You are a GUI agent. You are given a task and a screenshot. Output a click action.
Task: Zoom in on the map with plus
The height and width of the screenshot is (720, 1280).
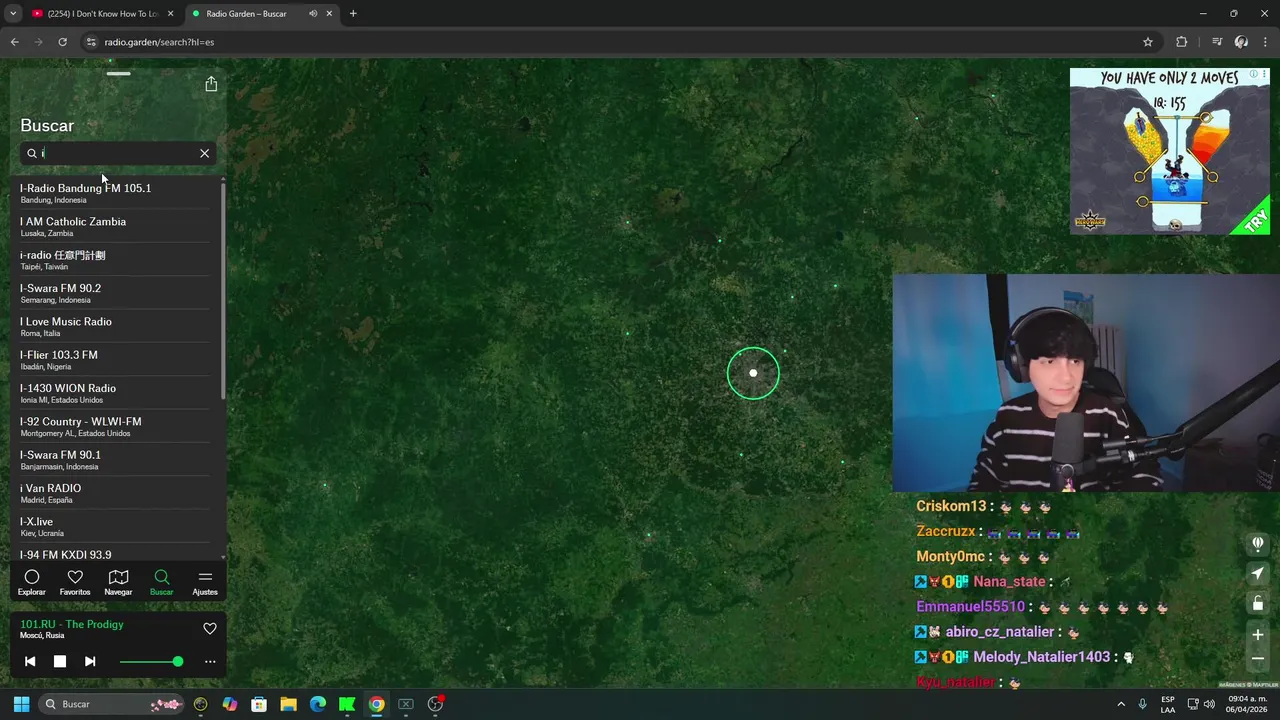[1258, 635]
